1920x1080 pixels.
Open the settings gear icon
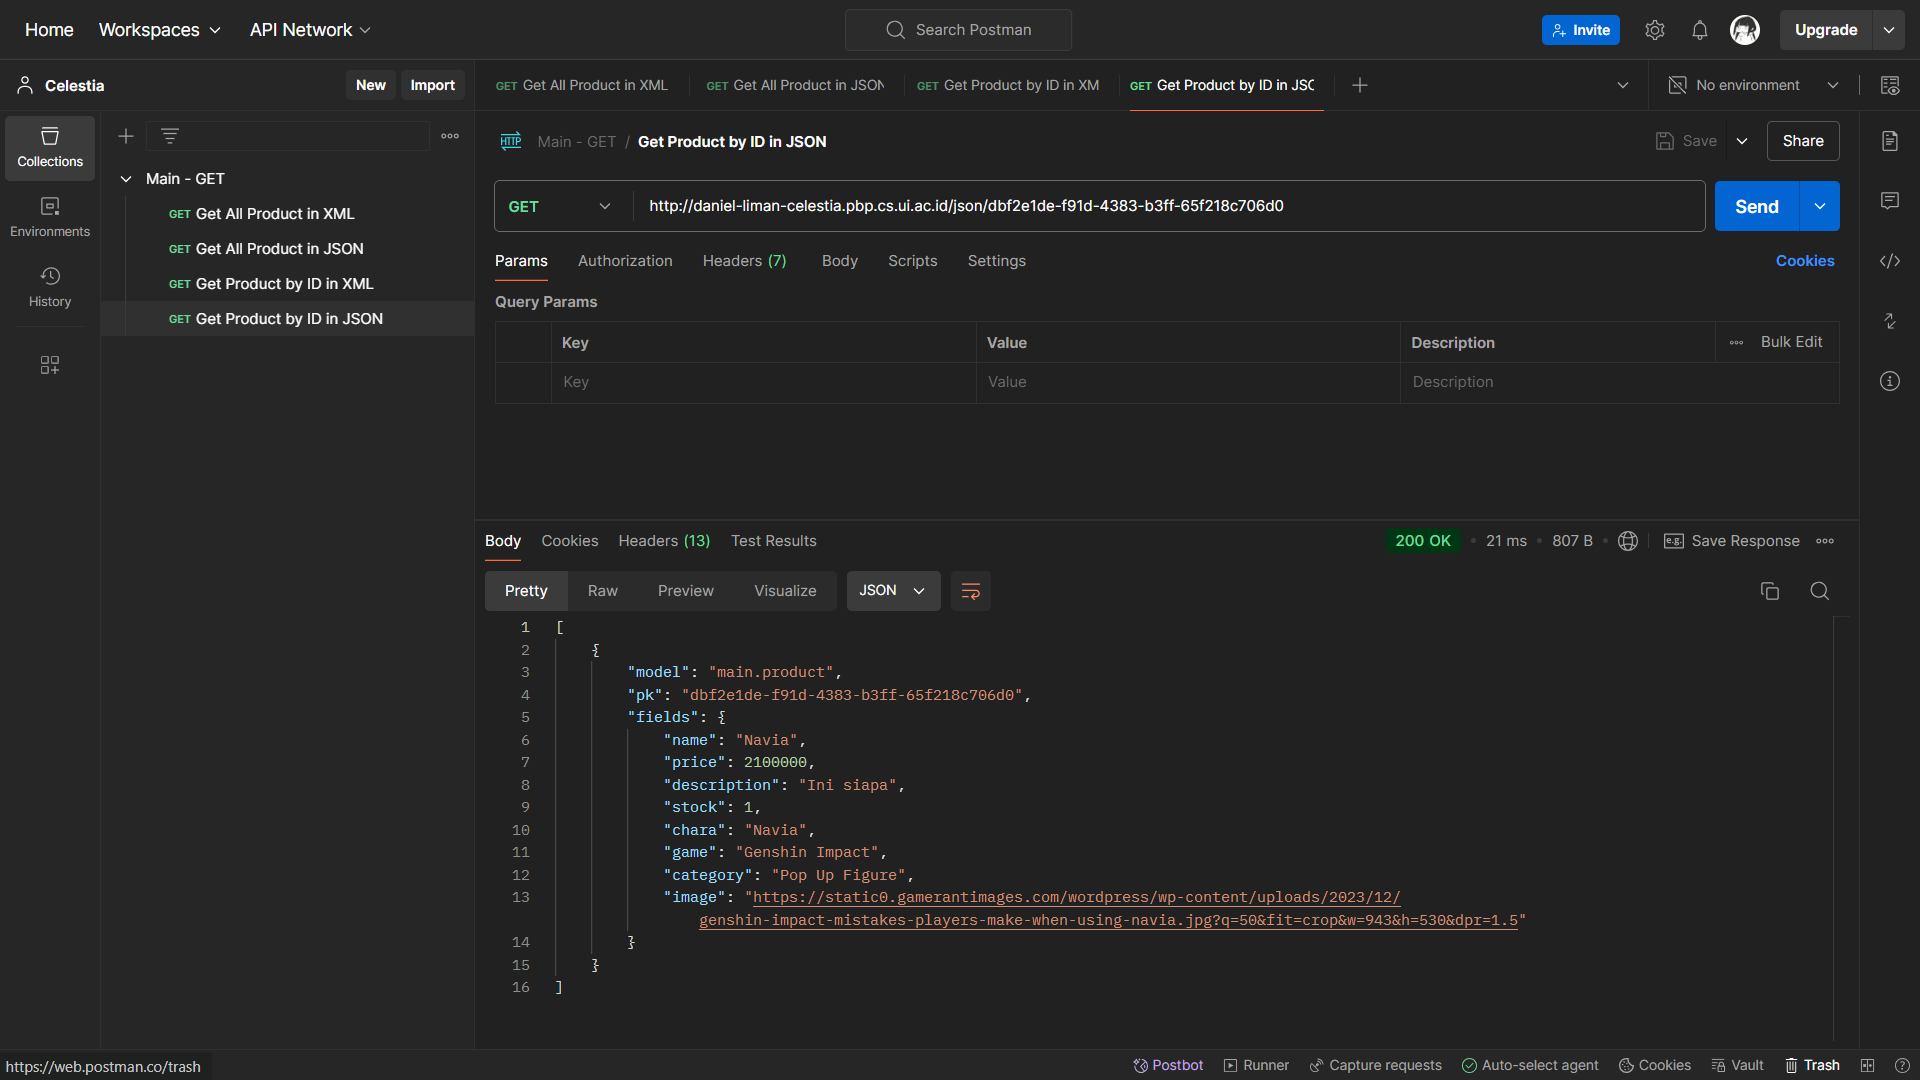click(1654, 30)
